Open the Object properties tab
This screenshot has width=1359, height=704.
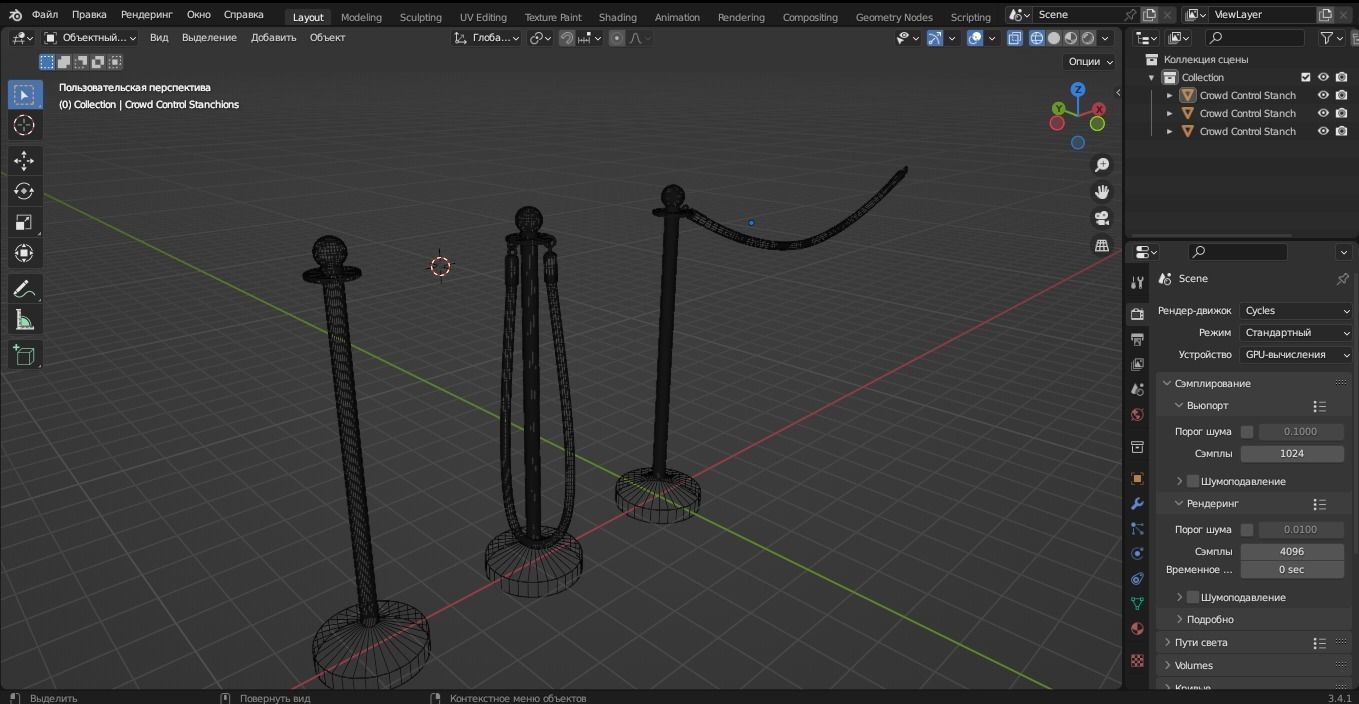tap(1137, 479)
